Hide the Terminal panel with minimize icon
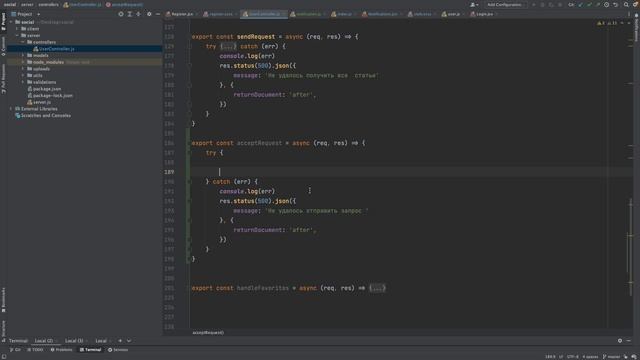The image size is (640, 360). [629, 341]
